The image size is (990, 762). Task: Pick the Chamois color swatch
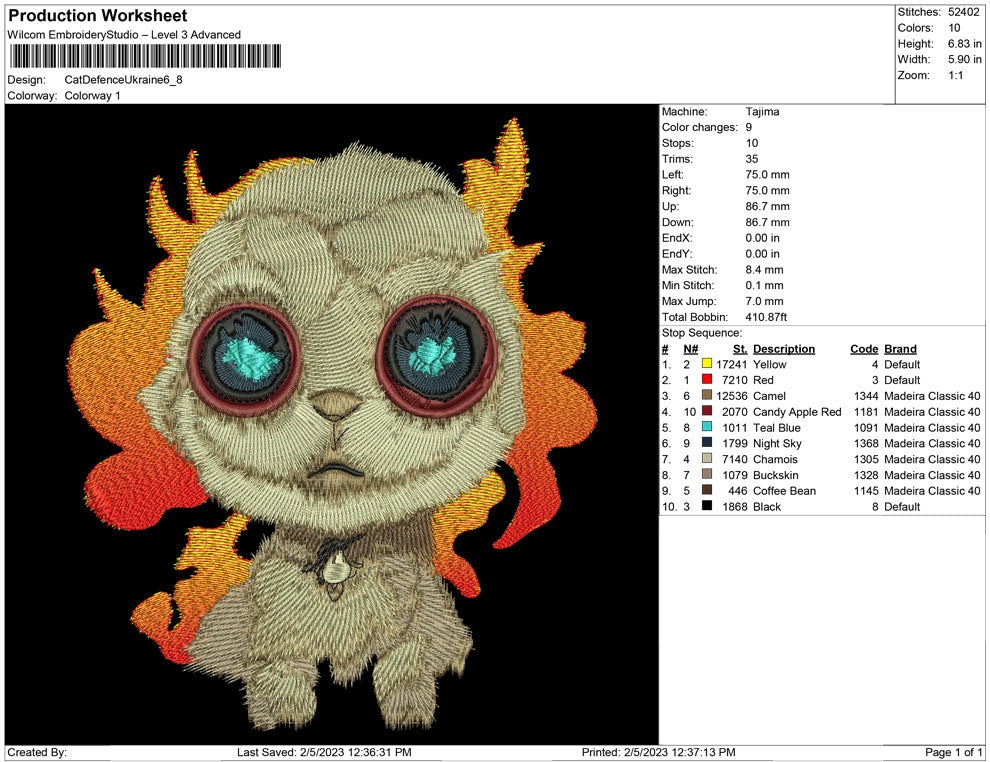coord(707,458)
